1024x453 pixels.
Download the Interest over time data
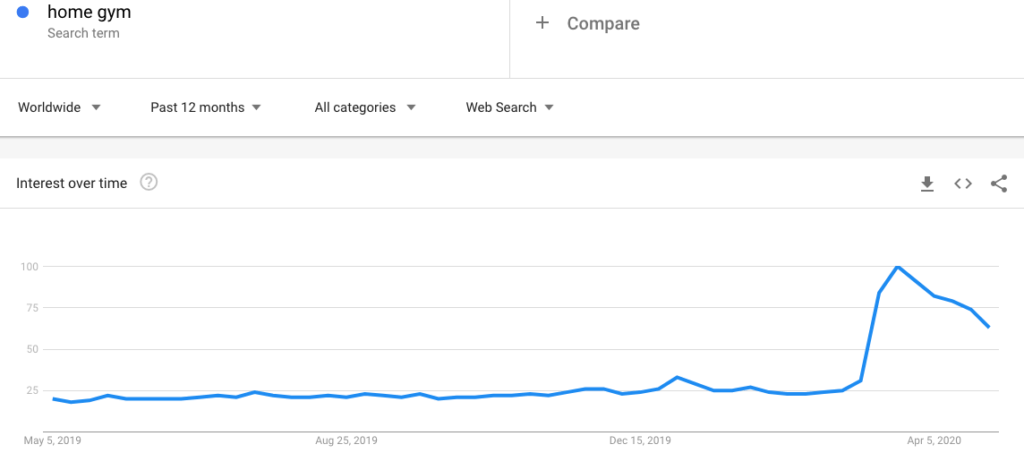[927, 183]
